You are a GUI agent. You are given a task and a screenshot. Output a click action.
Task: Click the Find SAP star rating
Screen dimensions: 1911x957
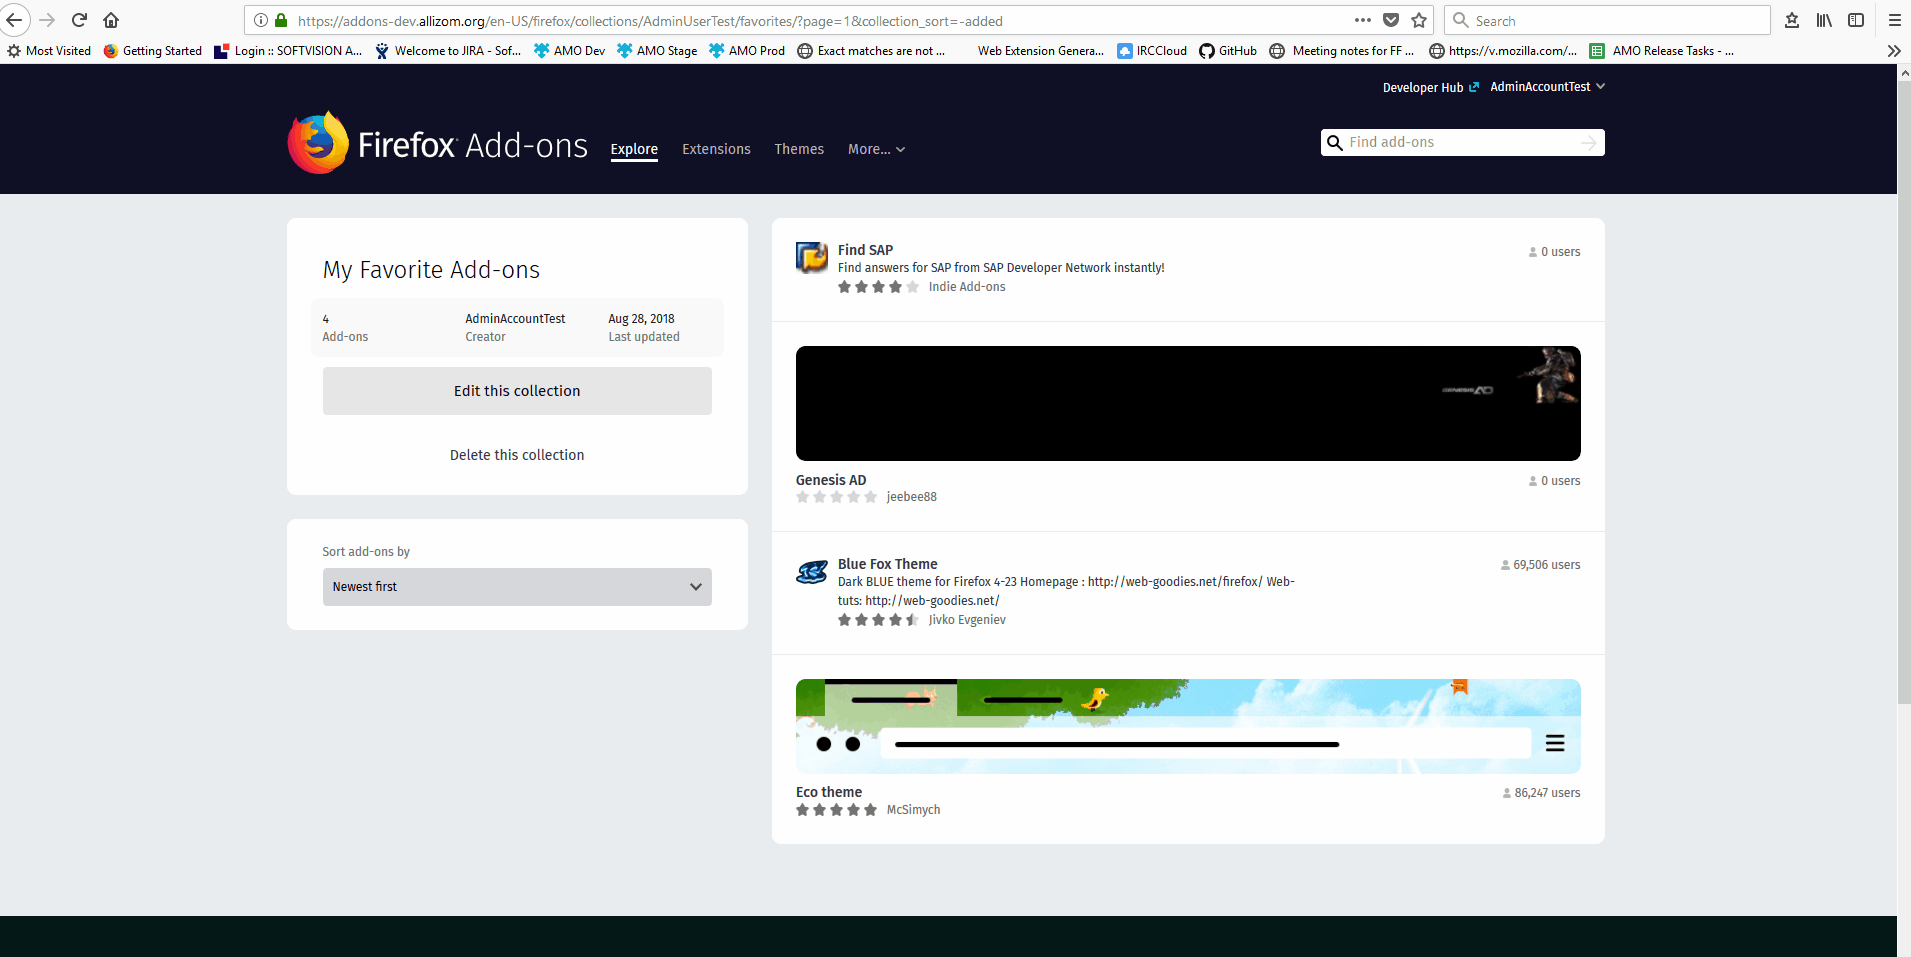click(878, 287)
